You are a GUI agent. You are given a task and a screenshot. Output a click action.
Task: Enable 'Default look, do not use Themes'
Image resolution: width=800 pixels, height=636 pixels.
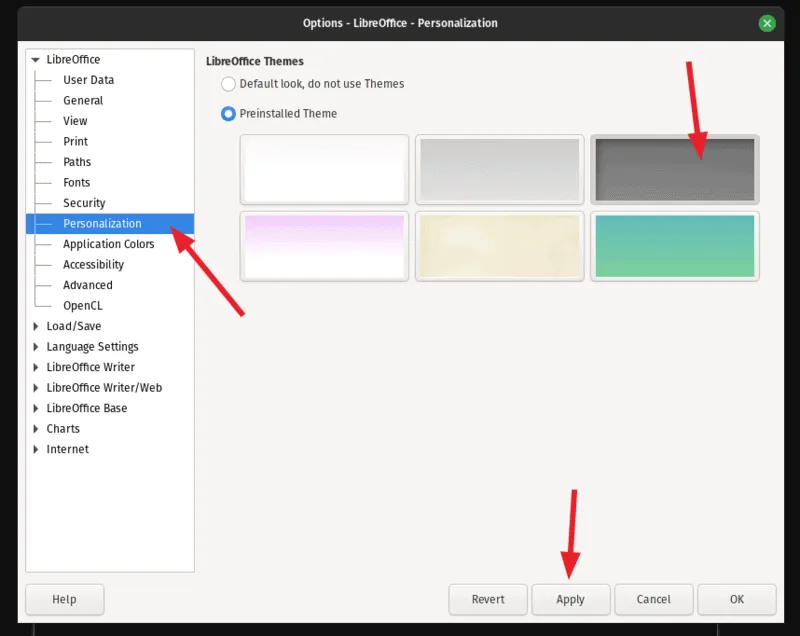[x=228, y=84]
